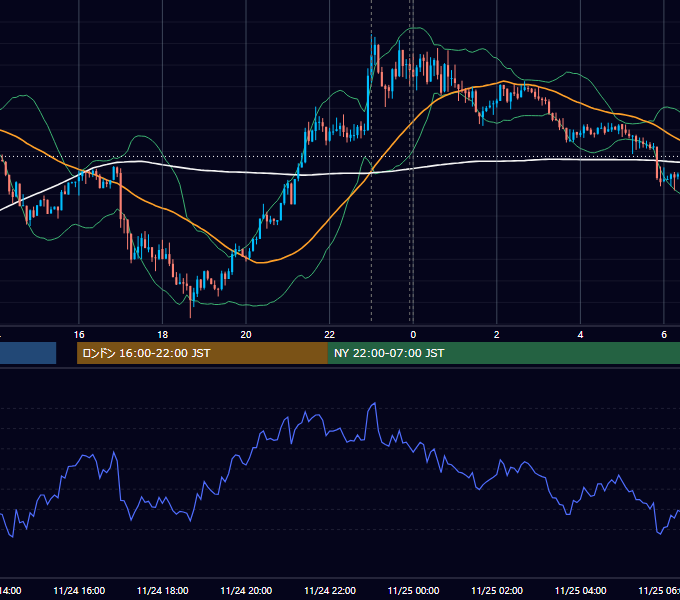Click the ロンドン 16:00-22:00 JST session bar

202,353
